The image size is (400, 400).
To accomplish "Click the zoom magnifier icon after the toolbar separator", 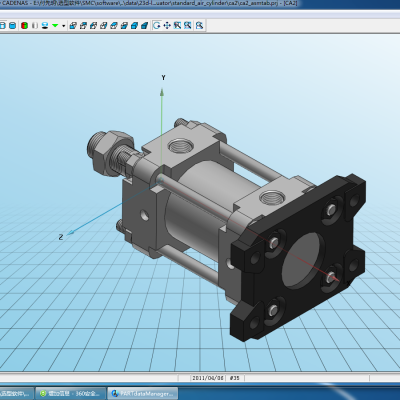I will [x=199, y=25].
